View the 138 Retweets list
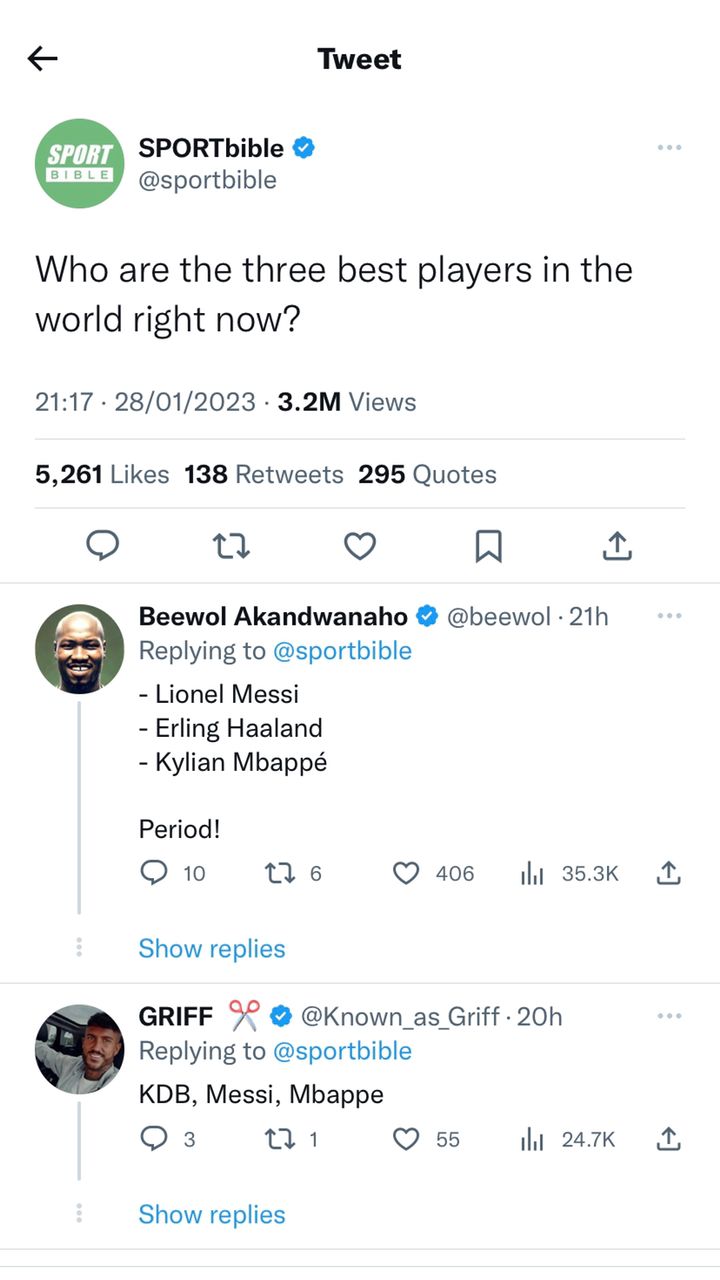 click(x=263, y=474)
